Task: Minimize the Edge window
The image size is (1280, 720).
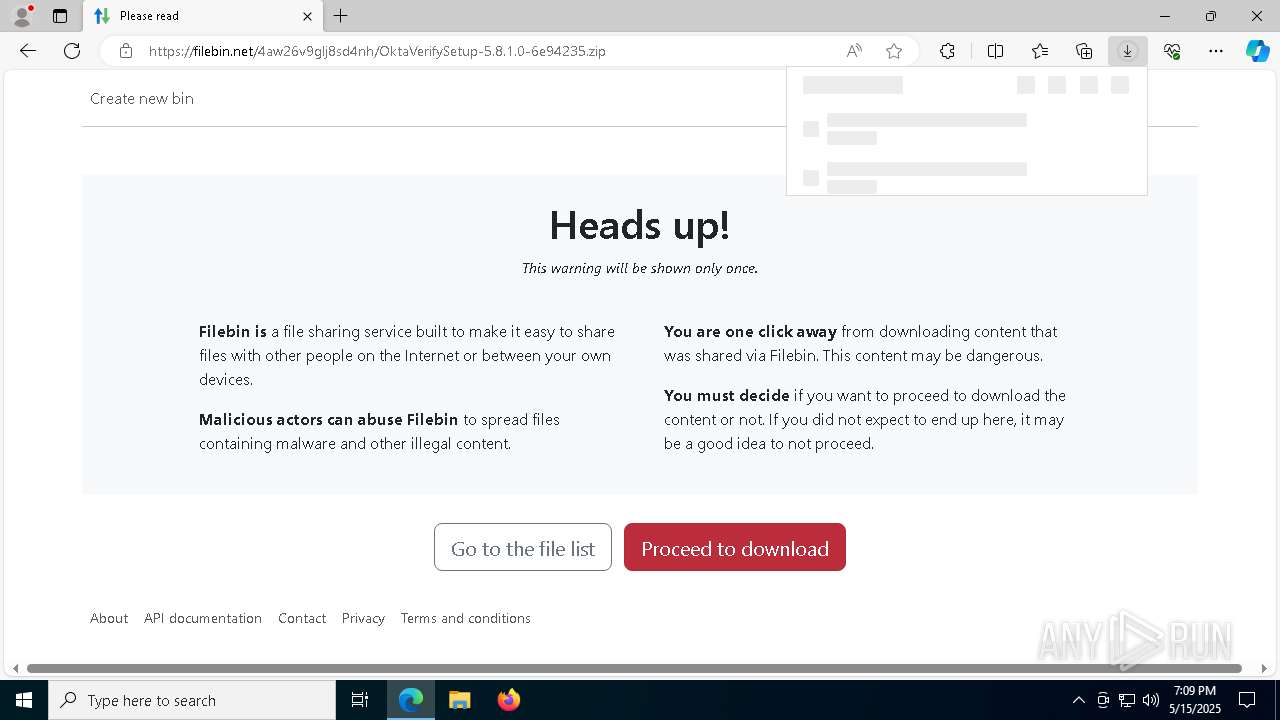Action: (1165, 16)
